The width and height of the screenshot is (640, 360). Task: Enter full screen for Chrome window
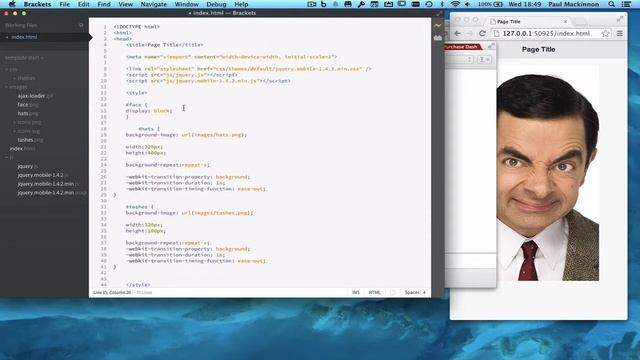tap(620, 19)
